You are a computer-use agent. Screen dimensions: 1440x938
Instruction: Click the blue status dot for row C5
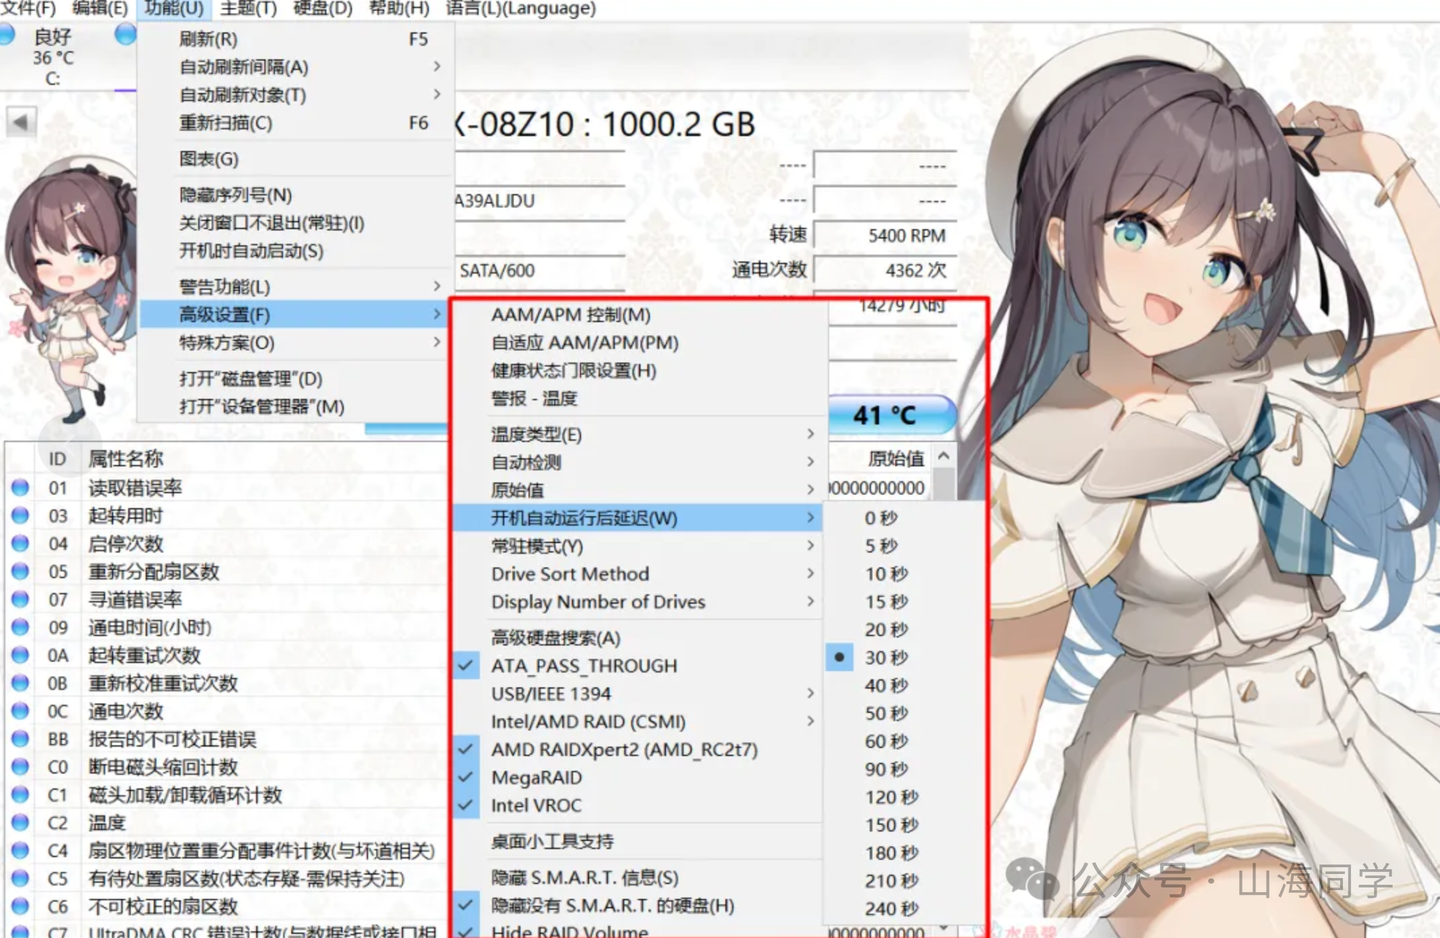pos(20,878)
